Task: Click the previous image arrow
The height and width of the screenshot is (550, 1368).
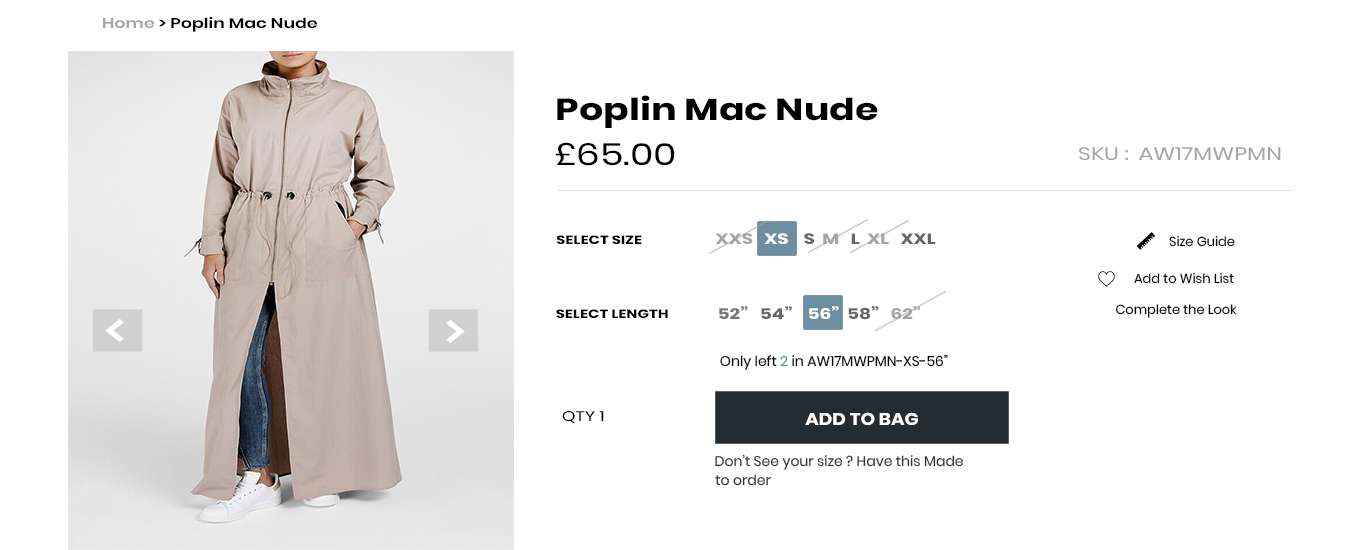Action: click(x=117, y=330)
